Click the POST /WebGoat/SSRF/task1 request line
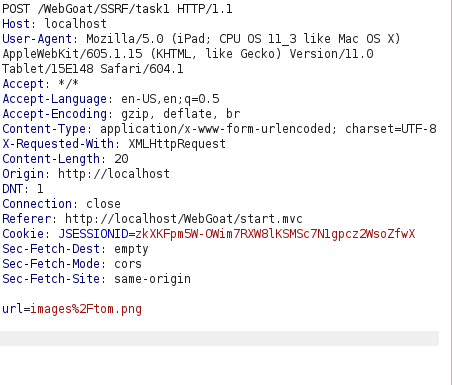452x385 pixels. coord(117,9)
